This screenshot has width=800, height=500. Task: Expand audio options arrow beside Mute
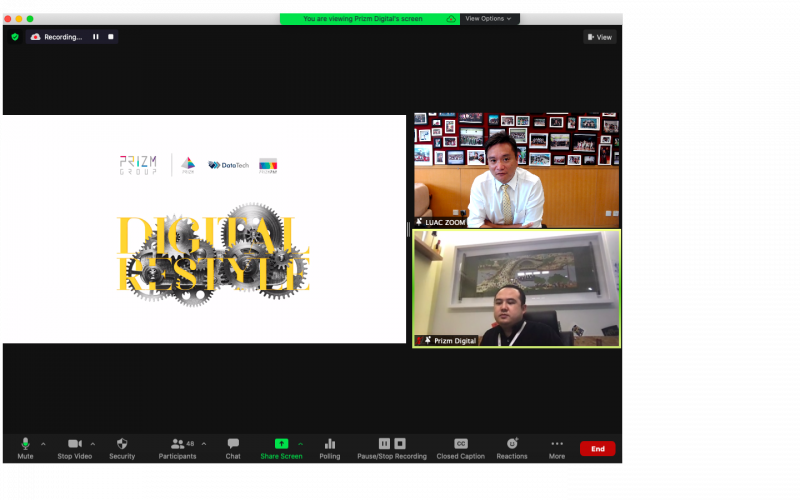(43, 444)
